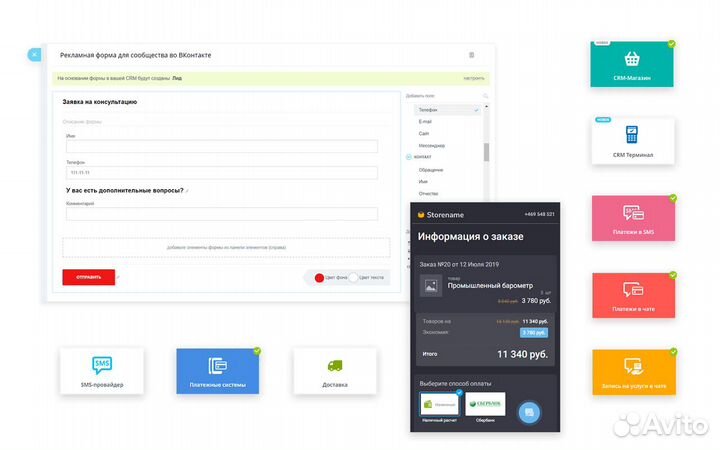The image size is (720, 450).
Task: Open the CRM Терминал payment terminal tile
Action: [632, 140]
